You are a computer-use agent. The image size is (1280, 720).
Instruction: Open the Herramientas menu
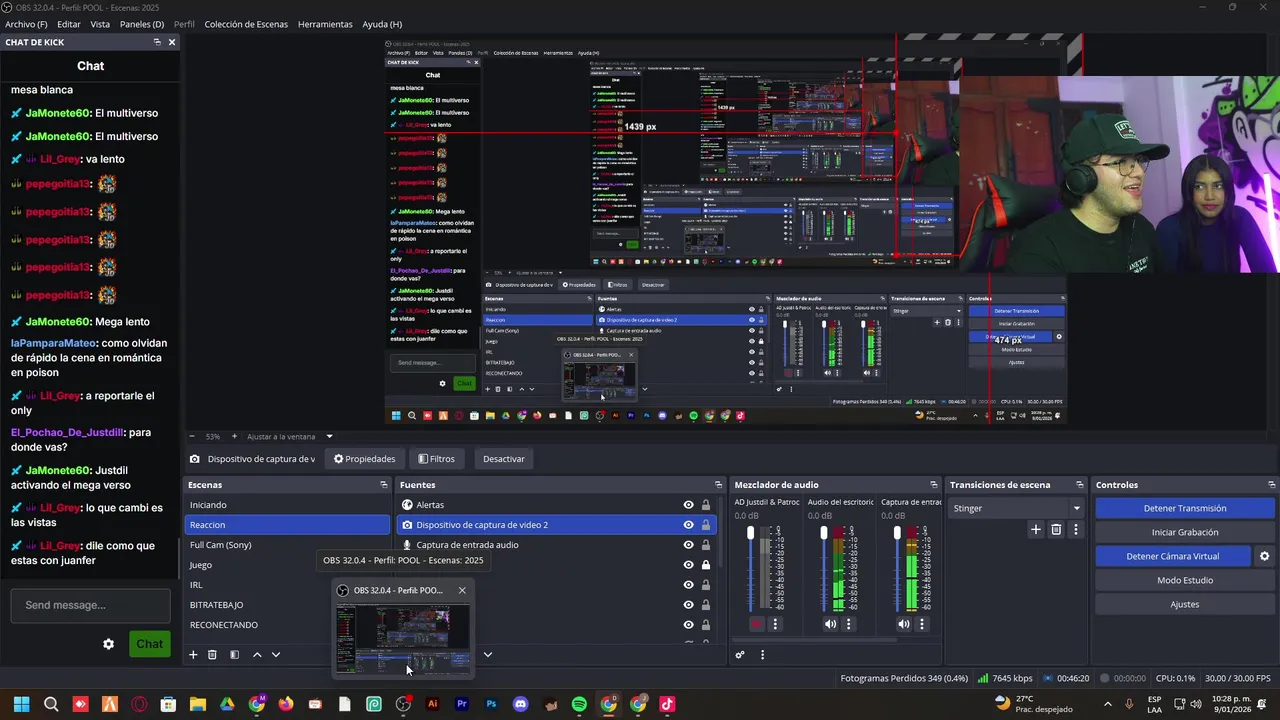pyautogui.click(x=325, y=24)
